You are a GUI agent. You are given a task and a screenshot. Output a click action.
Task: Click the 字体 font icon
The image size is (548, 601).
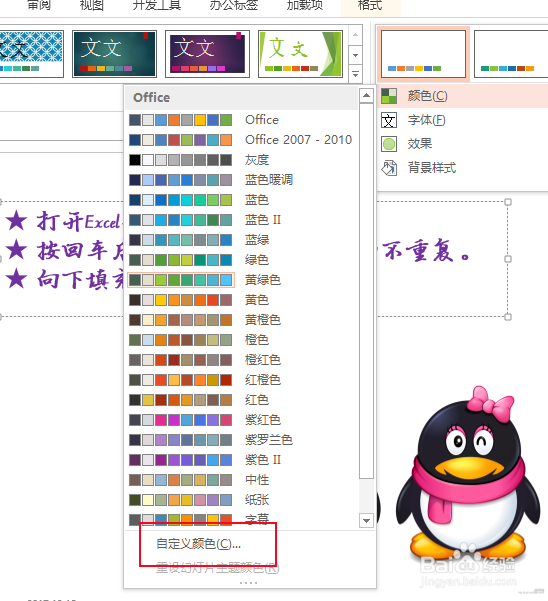click(x=389, y=120)
